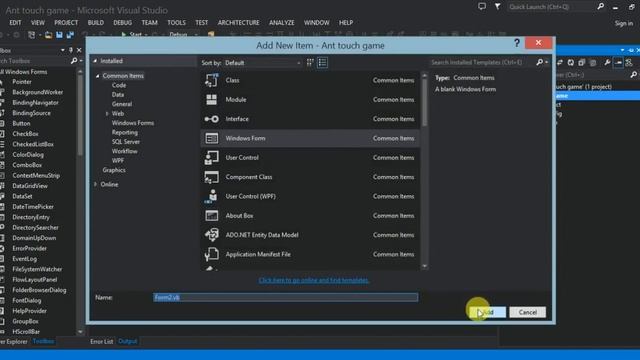
Task: Open the ARCHITECTURE menu
Action: pos(238,22)
